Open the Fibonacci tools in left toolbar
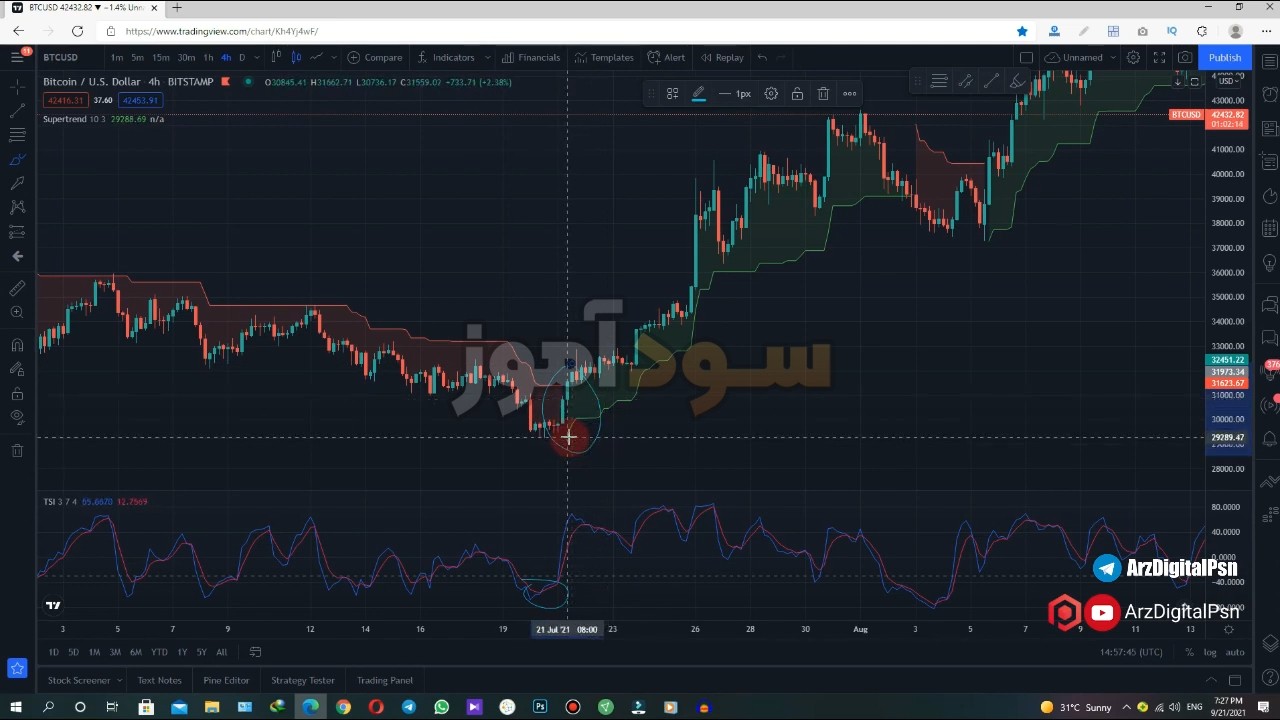Image resolution: width=1280 pixels, height=720 pixels. point(17,135)
